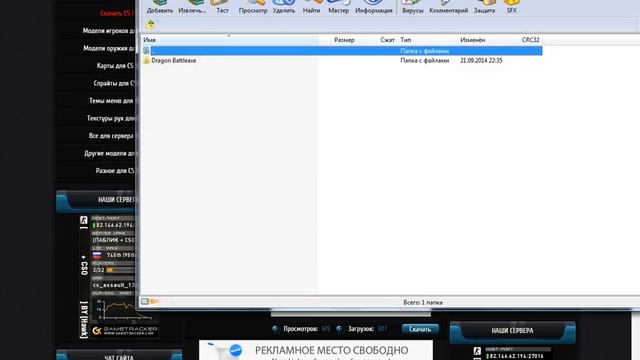
Task: Show archive Информация
Action: [x=374, y=7]
